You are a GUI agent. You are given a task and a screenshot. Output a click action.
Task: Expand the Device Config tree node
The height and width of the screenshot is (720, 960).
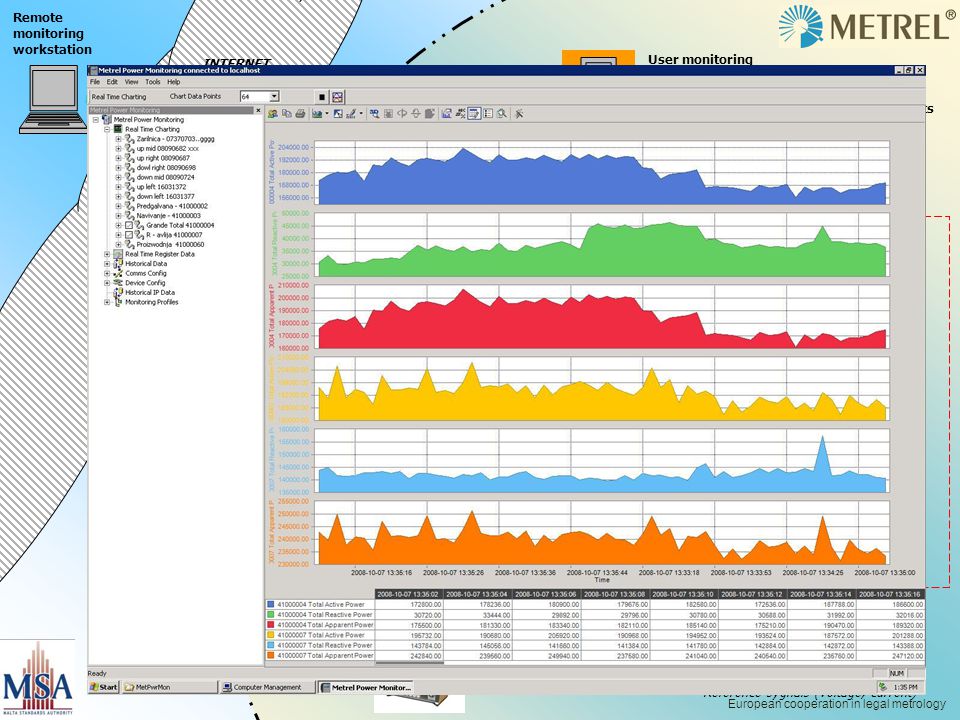coord(107,283)
